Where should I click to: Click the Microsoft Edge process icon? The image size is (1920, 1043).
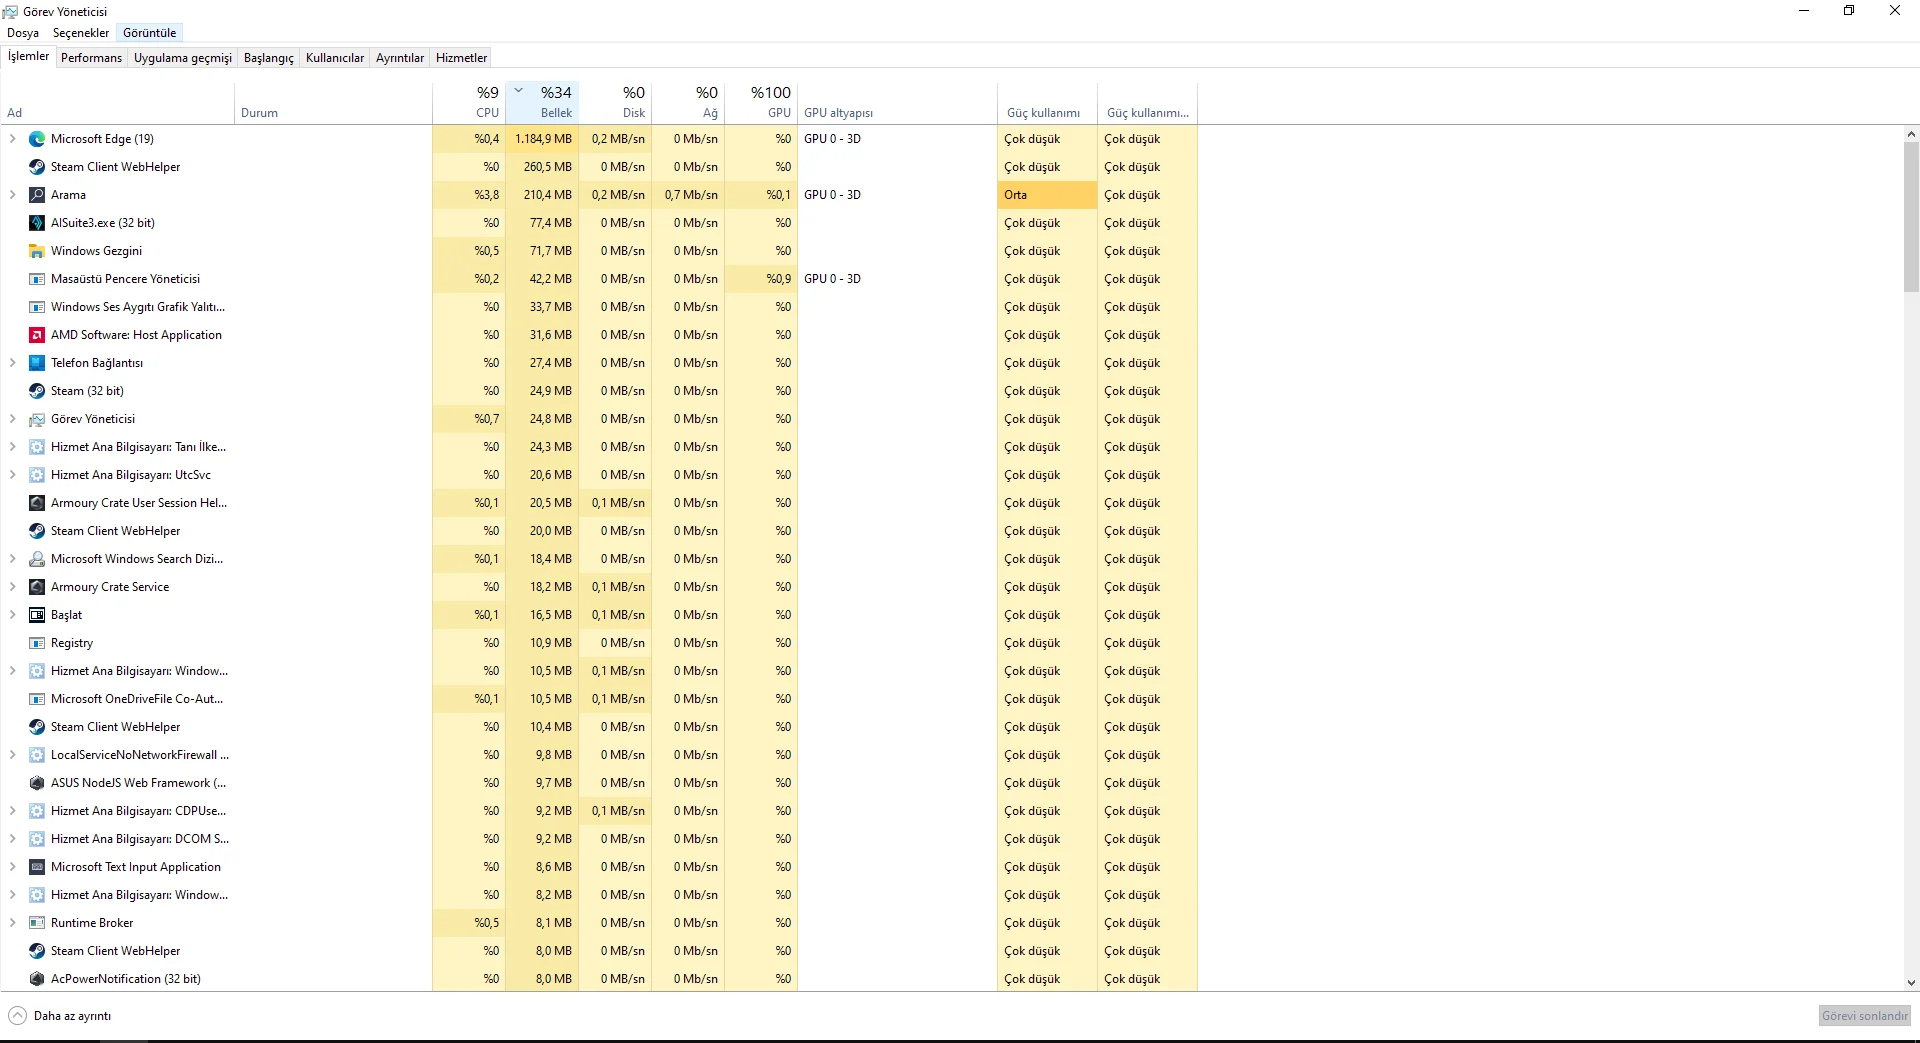(x=37, y=139)
